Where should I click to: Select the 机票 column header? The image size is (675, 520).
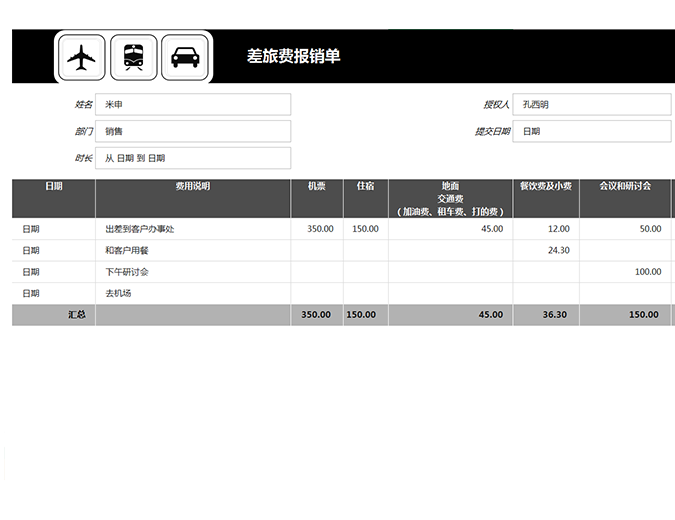(x=317, y=198)
